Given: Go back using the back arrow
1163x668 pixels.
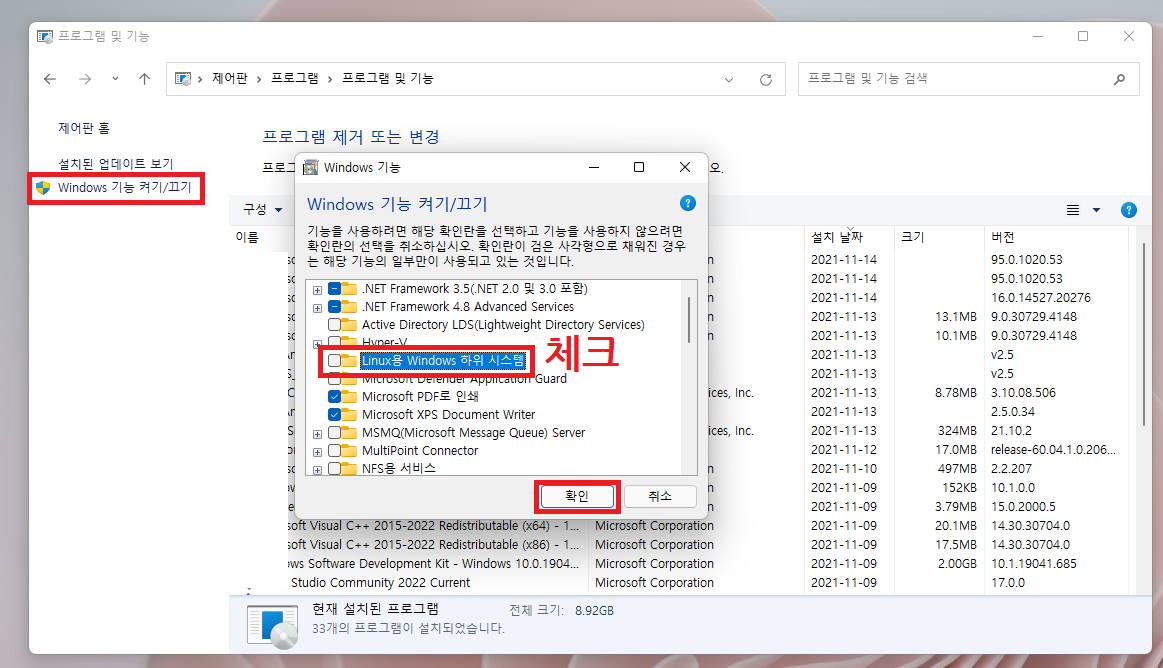Looking at the screenshot, I should (x=50, y=79).
